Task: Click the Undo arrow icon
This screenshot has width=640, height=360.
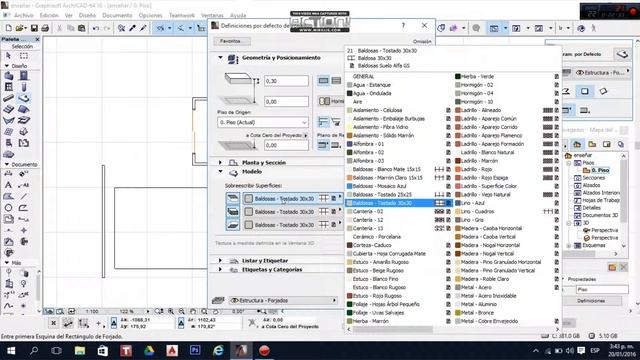Action: (x=96, y=28)
